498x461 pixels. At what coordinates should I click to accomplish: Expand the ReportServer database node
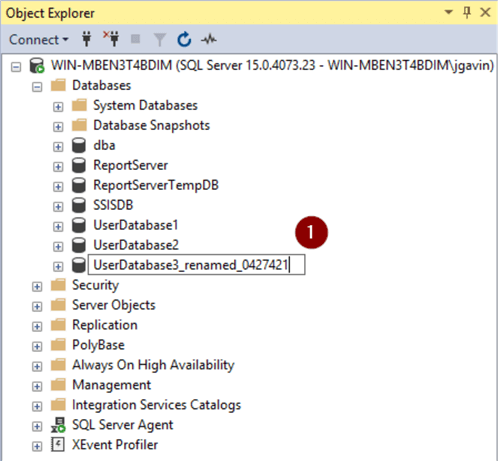(x=58, y=167)
